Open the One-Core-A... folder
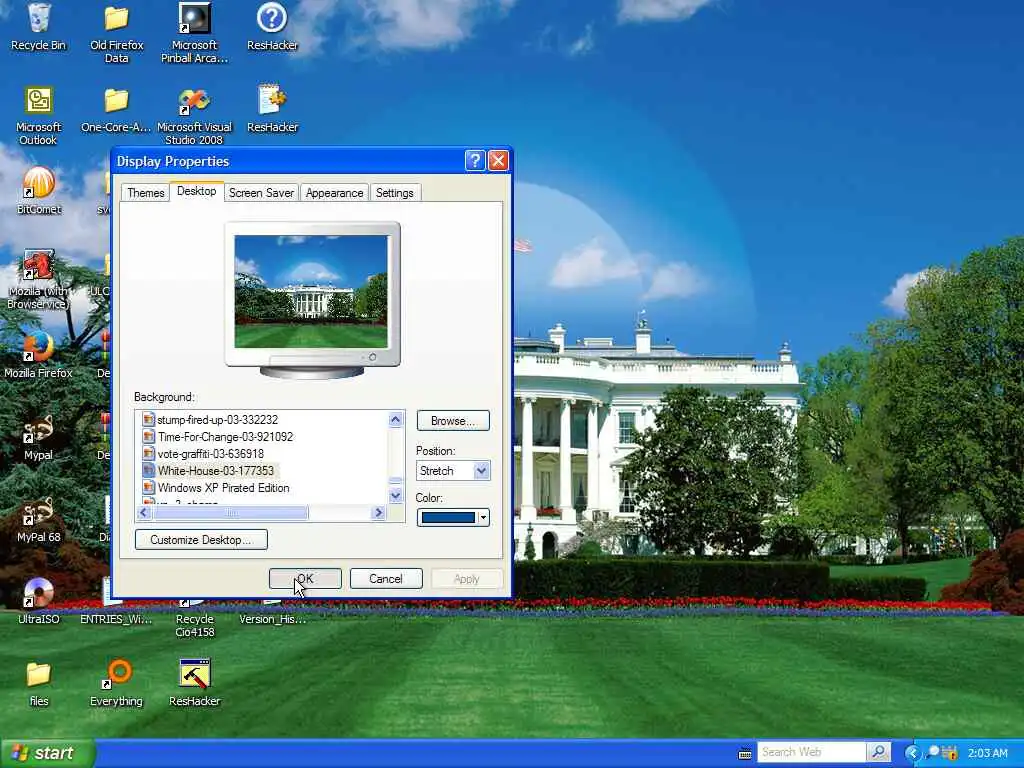Viewport: 1024px width, 768px height. pyautogui.click(x=116, y=109)
